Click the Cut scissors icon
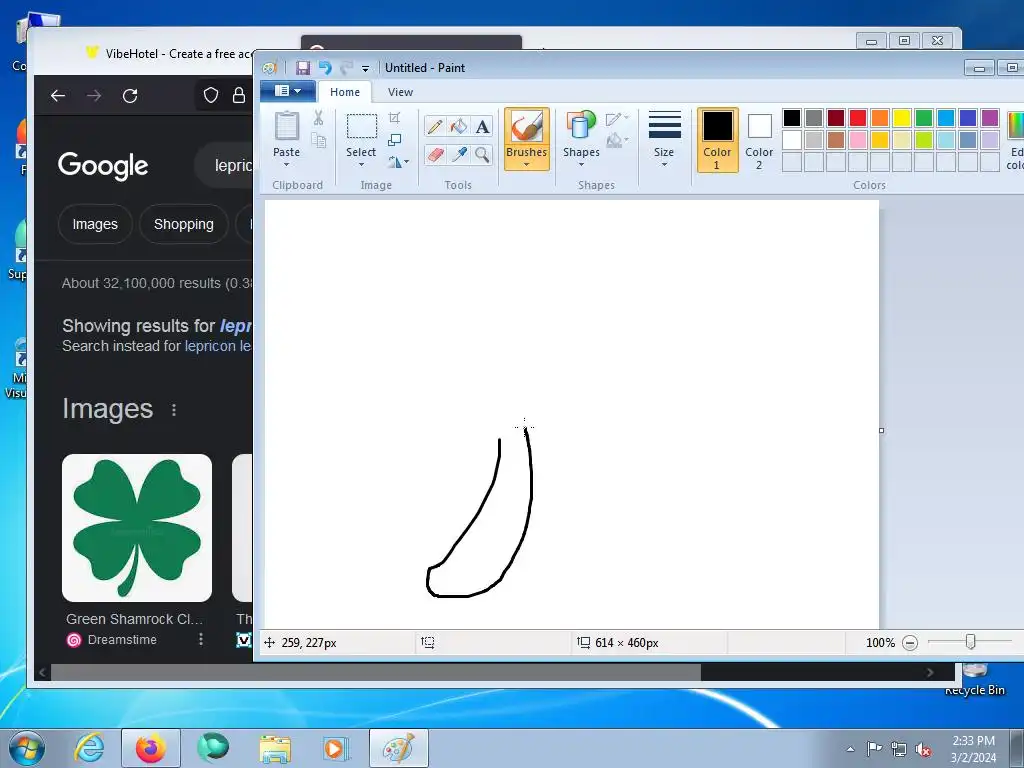 (x=319, y=118)
